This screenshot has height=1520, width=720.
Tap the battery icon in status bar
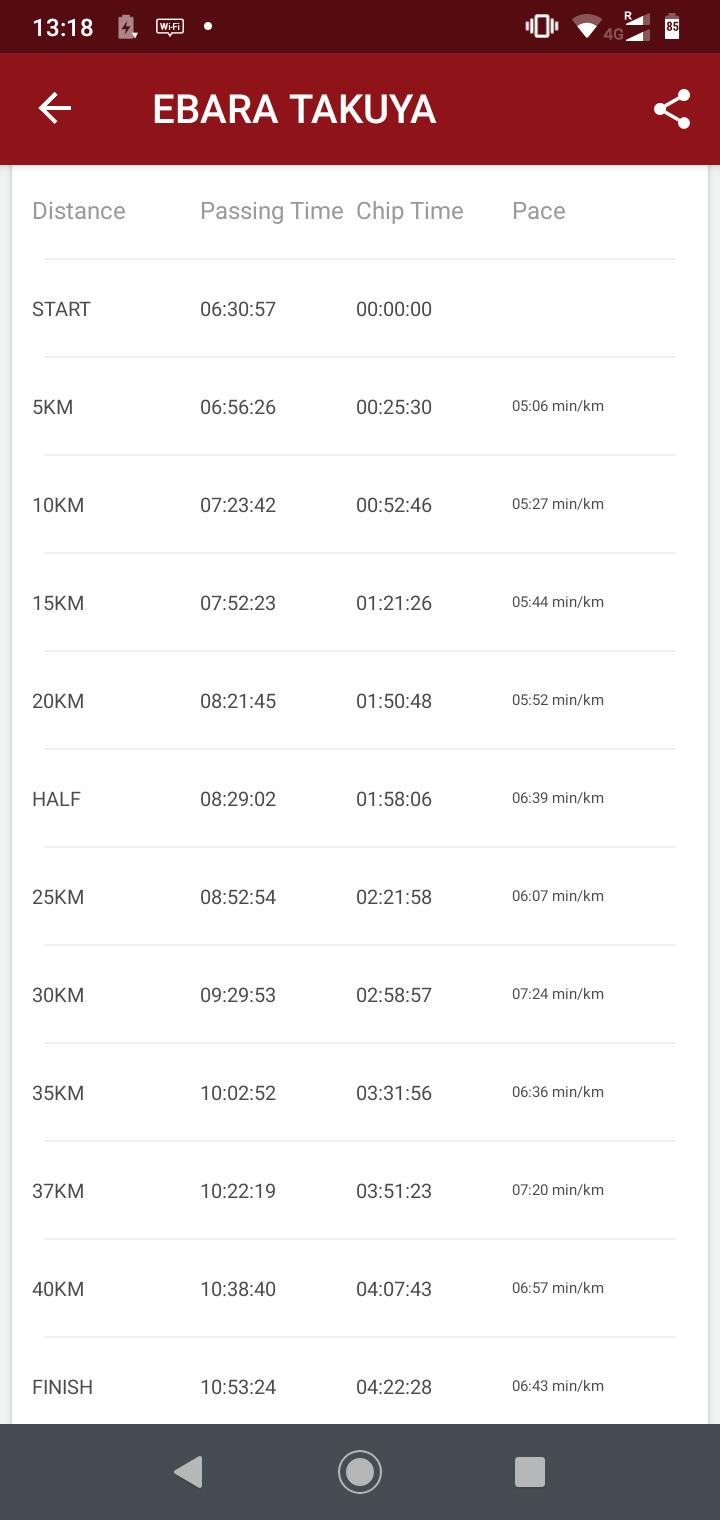672,27
